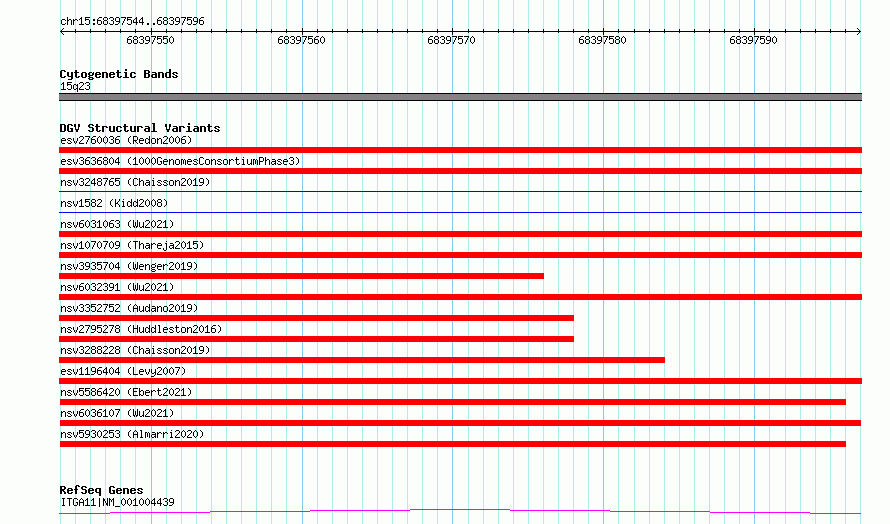Select variant nsv6032391 (Wu2021) label
The width and height of the screenshot is (890, 524).
click(x=117, y=287)
